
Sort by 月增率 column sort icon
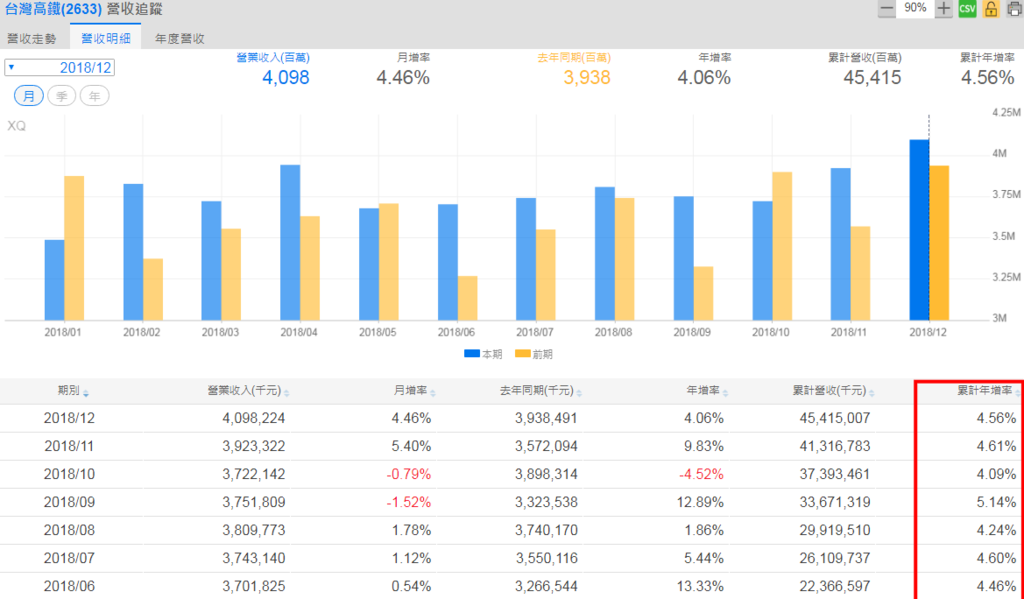[433, 393]
